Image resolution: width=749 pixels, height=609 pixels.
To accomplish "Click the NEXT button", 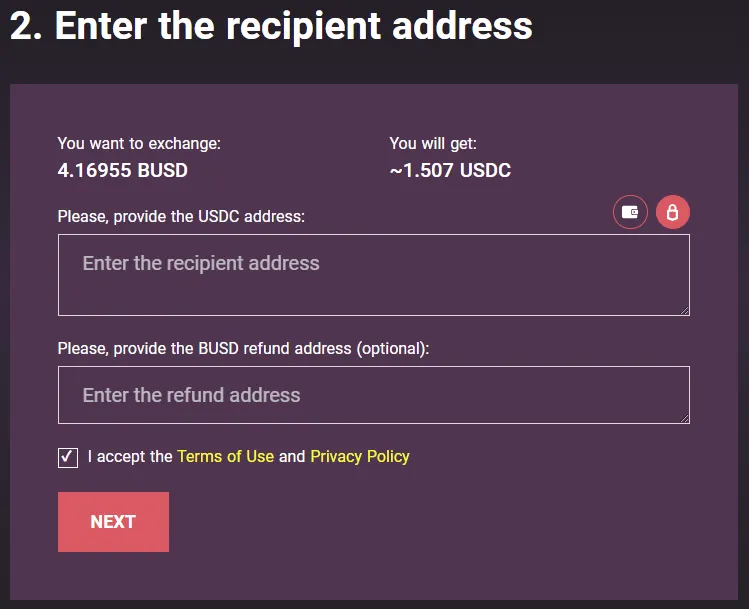I will click(113, 522).
